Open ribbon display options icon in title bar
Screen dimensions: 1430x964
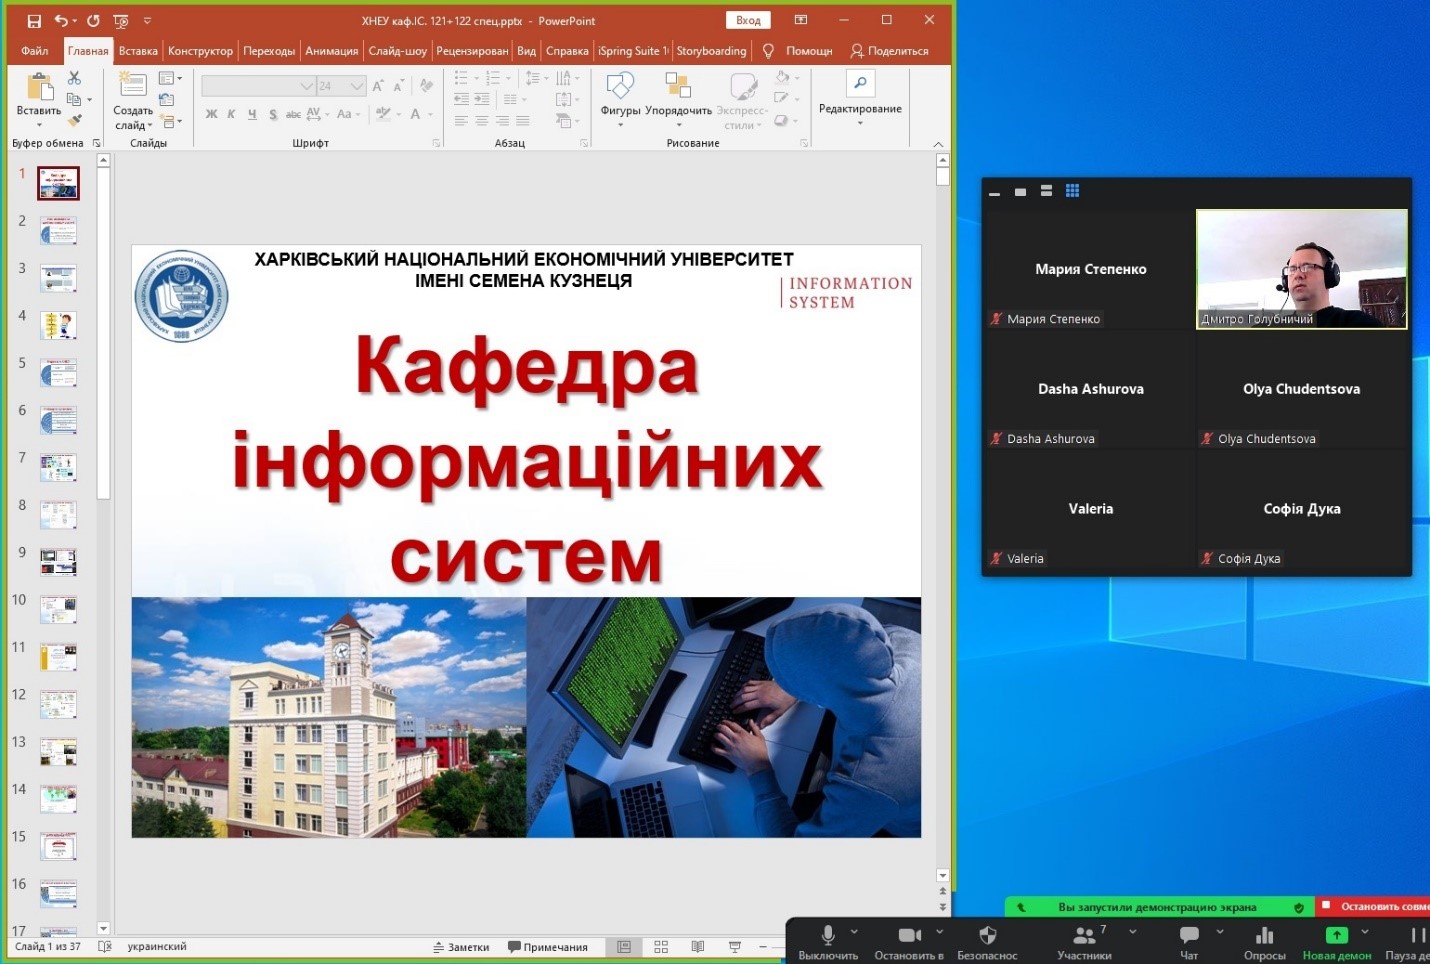point(801,20)
